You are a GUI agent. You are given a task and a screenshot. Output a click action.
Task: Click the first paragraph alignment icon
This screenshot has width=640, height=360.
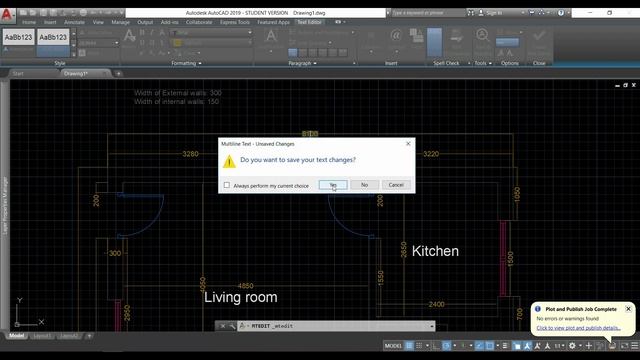(x=293, y=52)
